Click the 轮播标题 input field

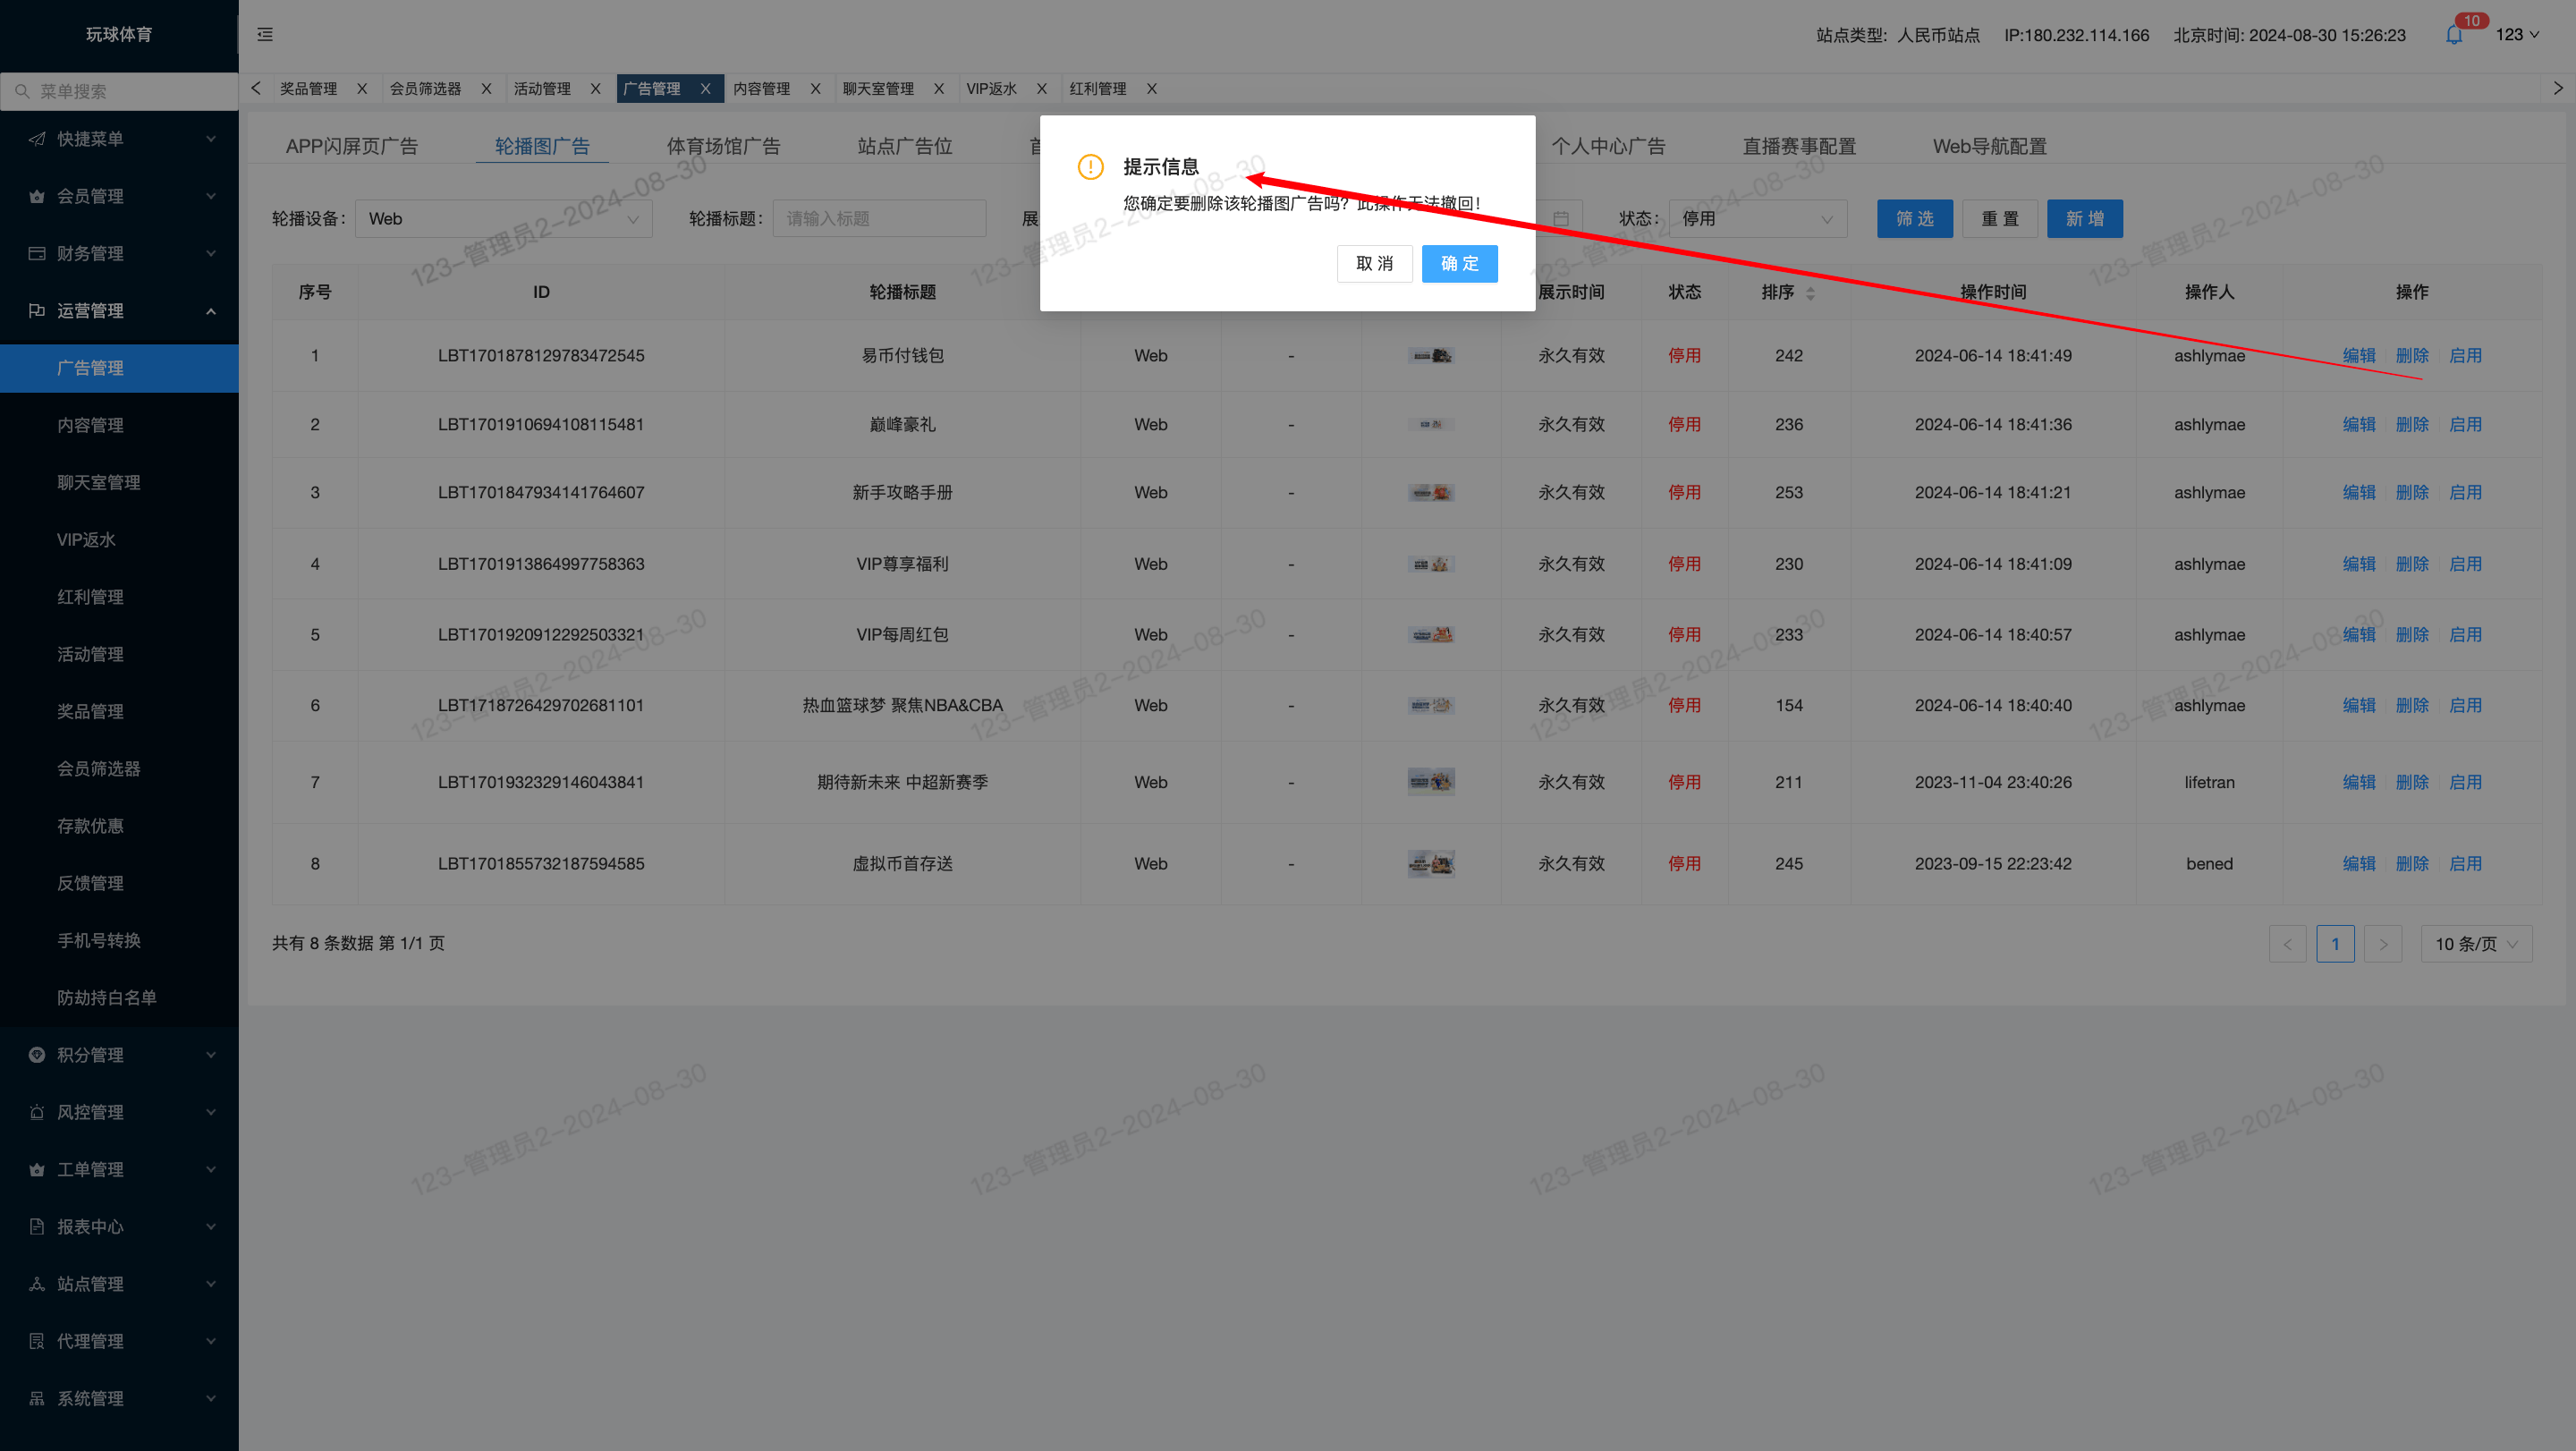[x=879, y=219]
